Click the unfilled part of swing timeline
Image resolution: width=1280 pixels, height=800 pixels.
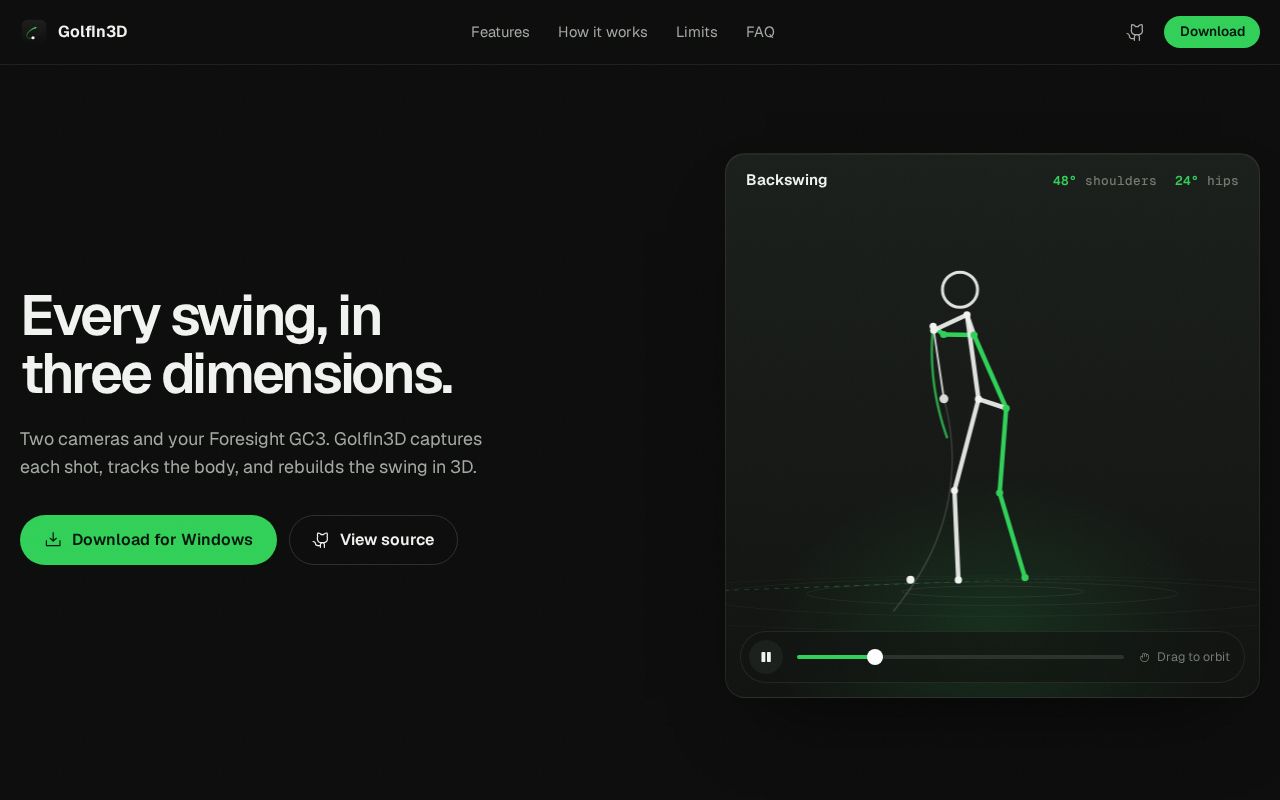click(x=1004, y=657)
